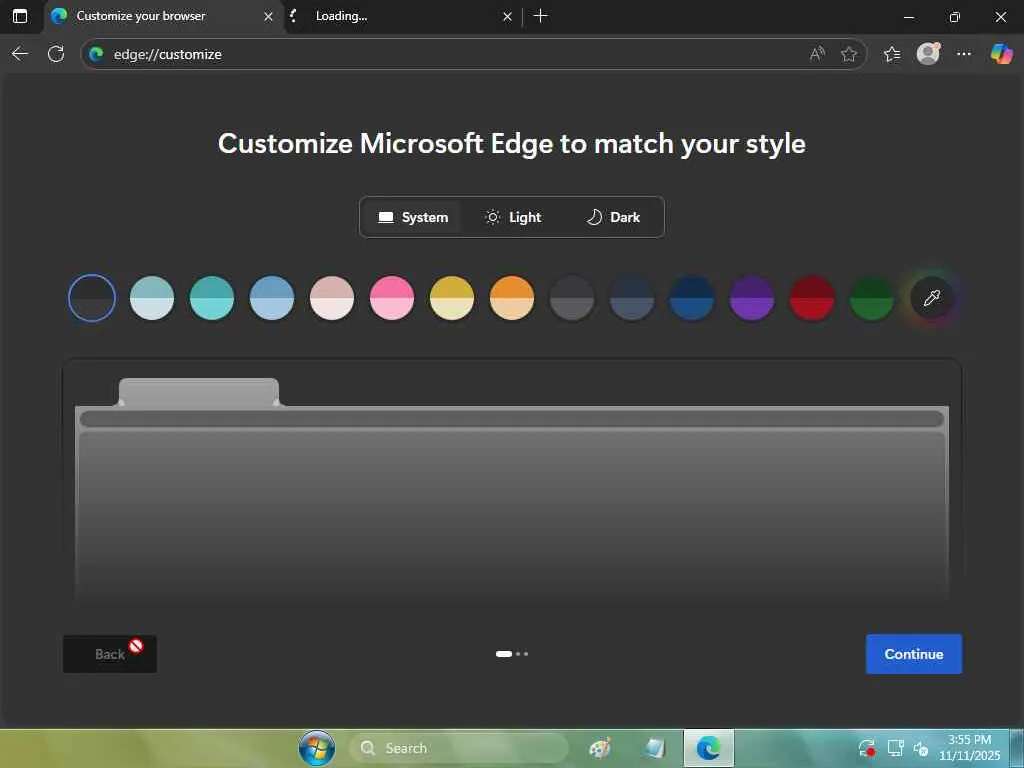
Task: Choose the light blue color swatch
Action: pos(272,298)
